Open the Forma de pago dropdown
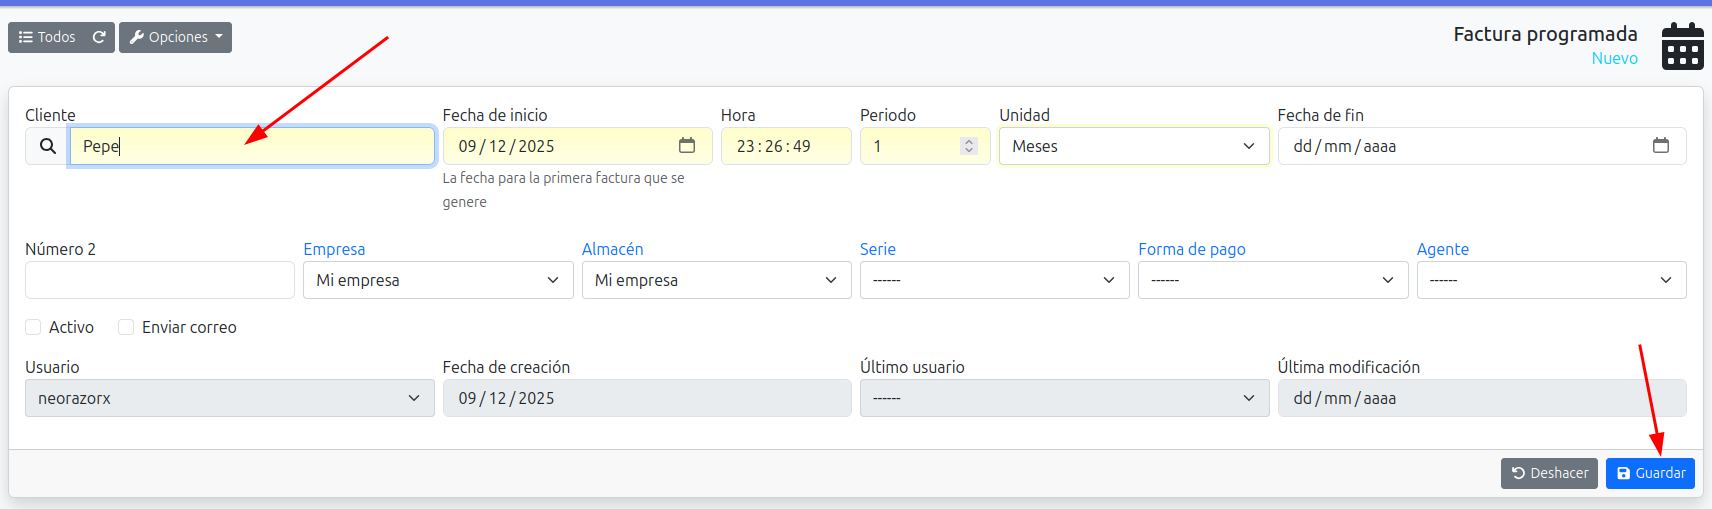This screenshot has width=1712, height=509. click(1273, 280)
